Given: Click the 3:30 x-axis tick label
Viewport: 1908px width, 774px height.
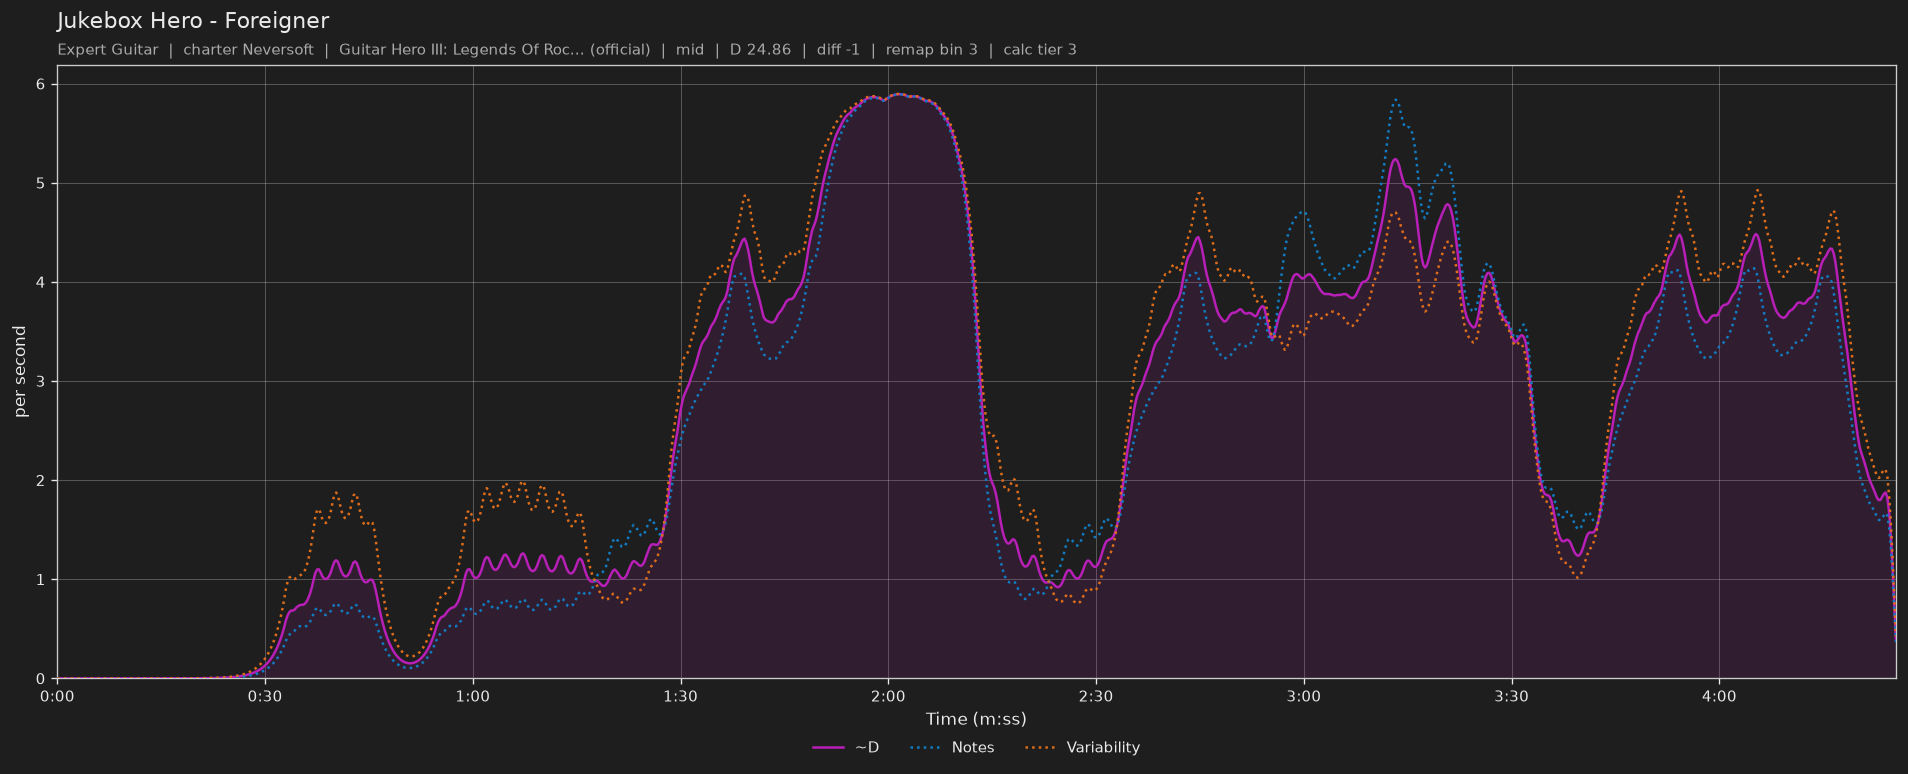Looking at the screenshot, I should 1511,696.
